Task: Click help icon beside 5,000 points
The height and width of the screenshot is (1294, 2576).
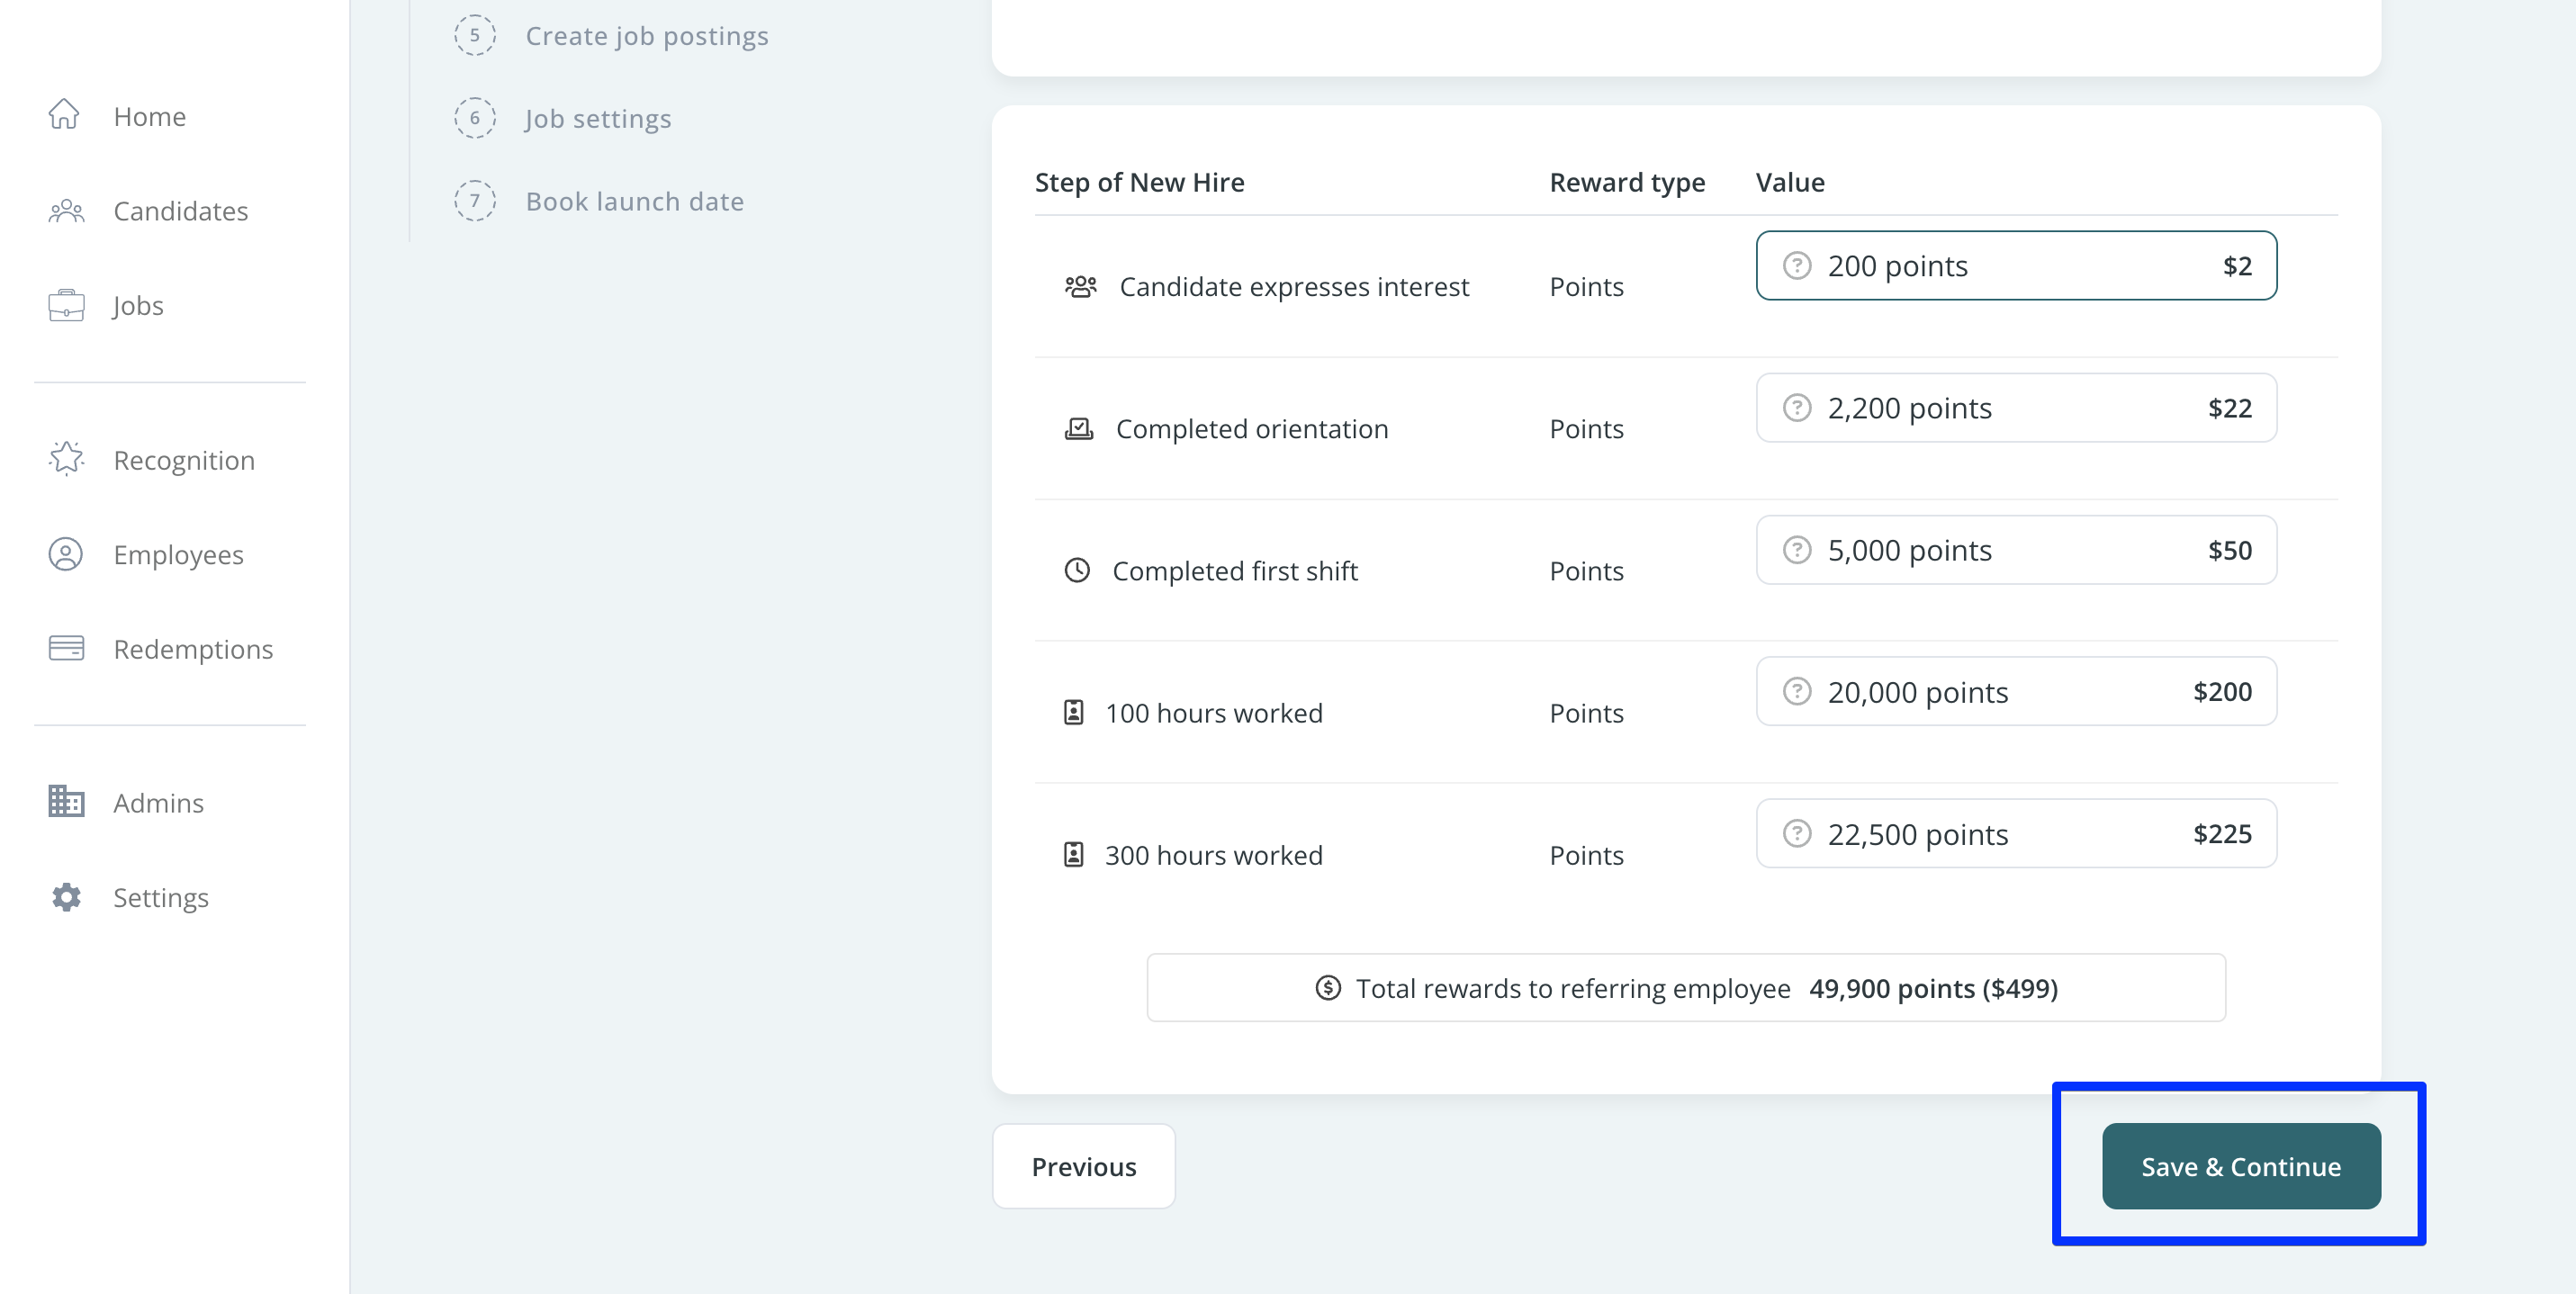Action: tap(1797, 550)
